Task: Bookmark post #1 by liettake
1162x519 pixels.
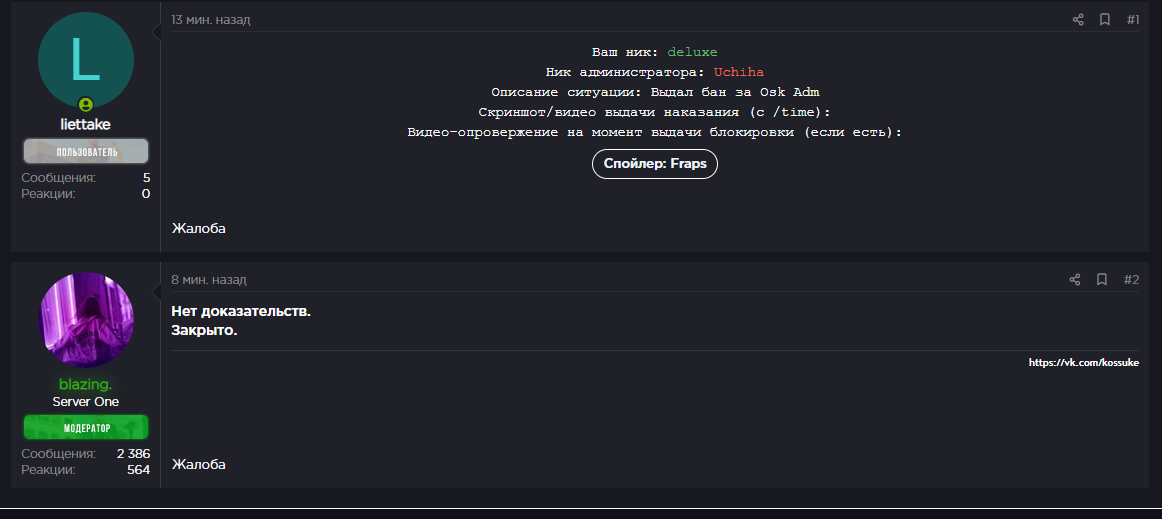Action: pos(1105,20)
